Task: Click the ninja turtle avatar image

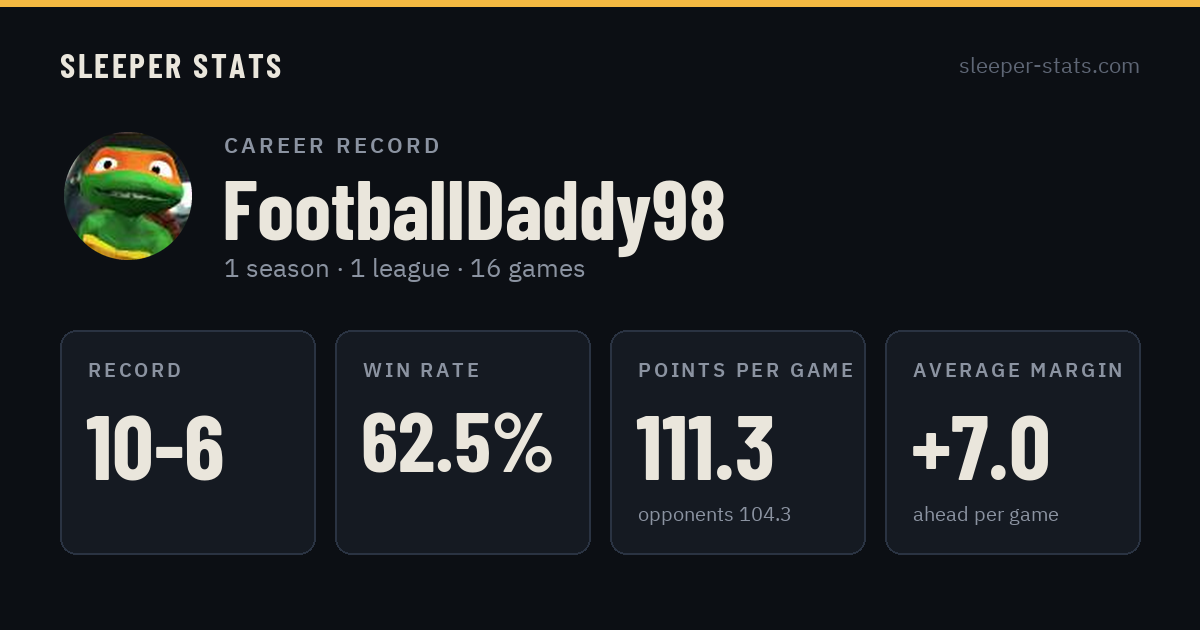Action: [128, 196]
